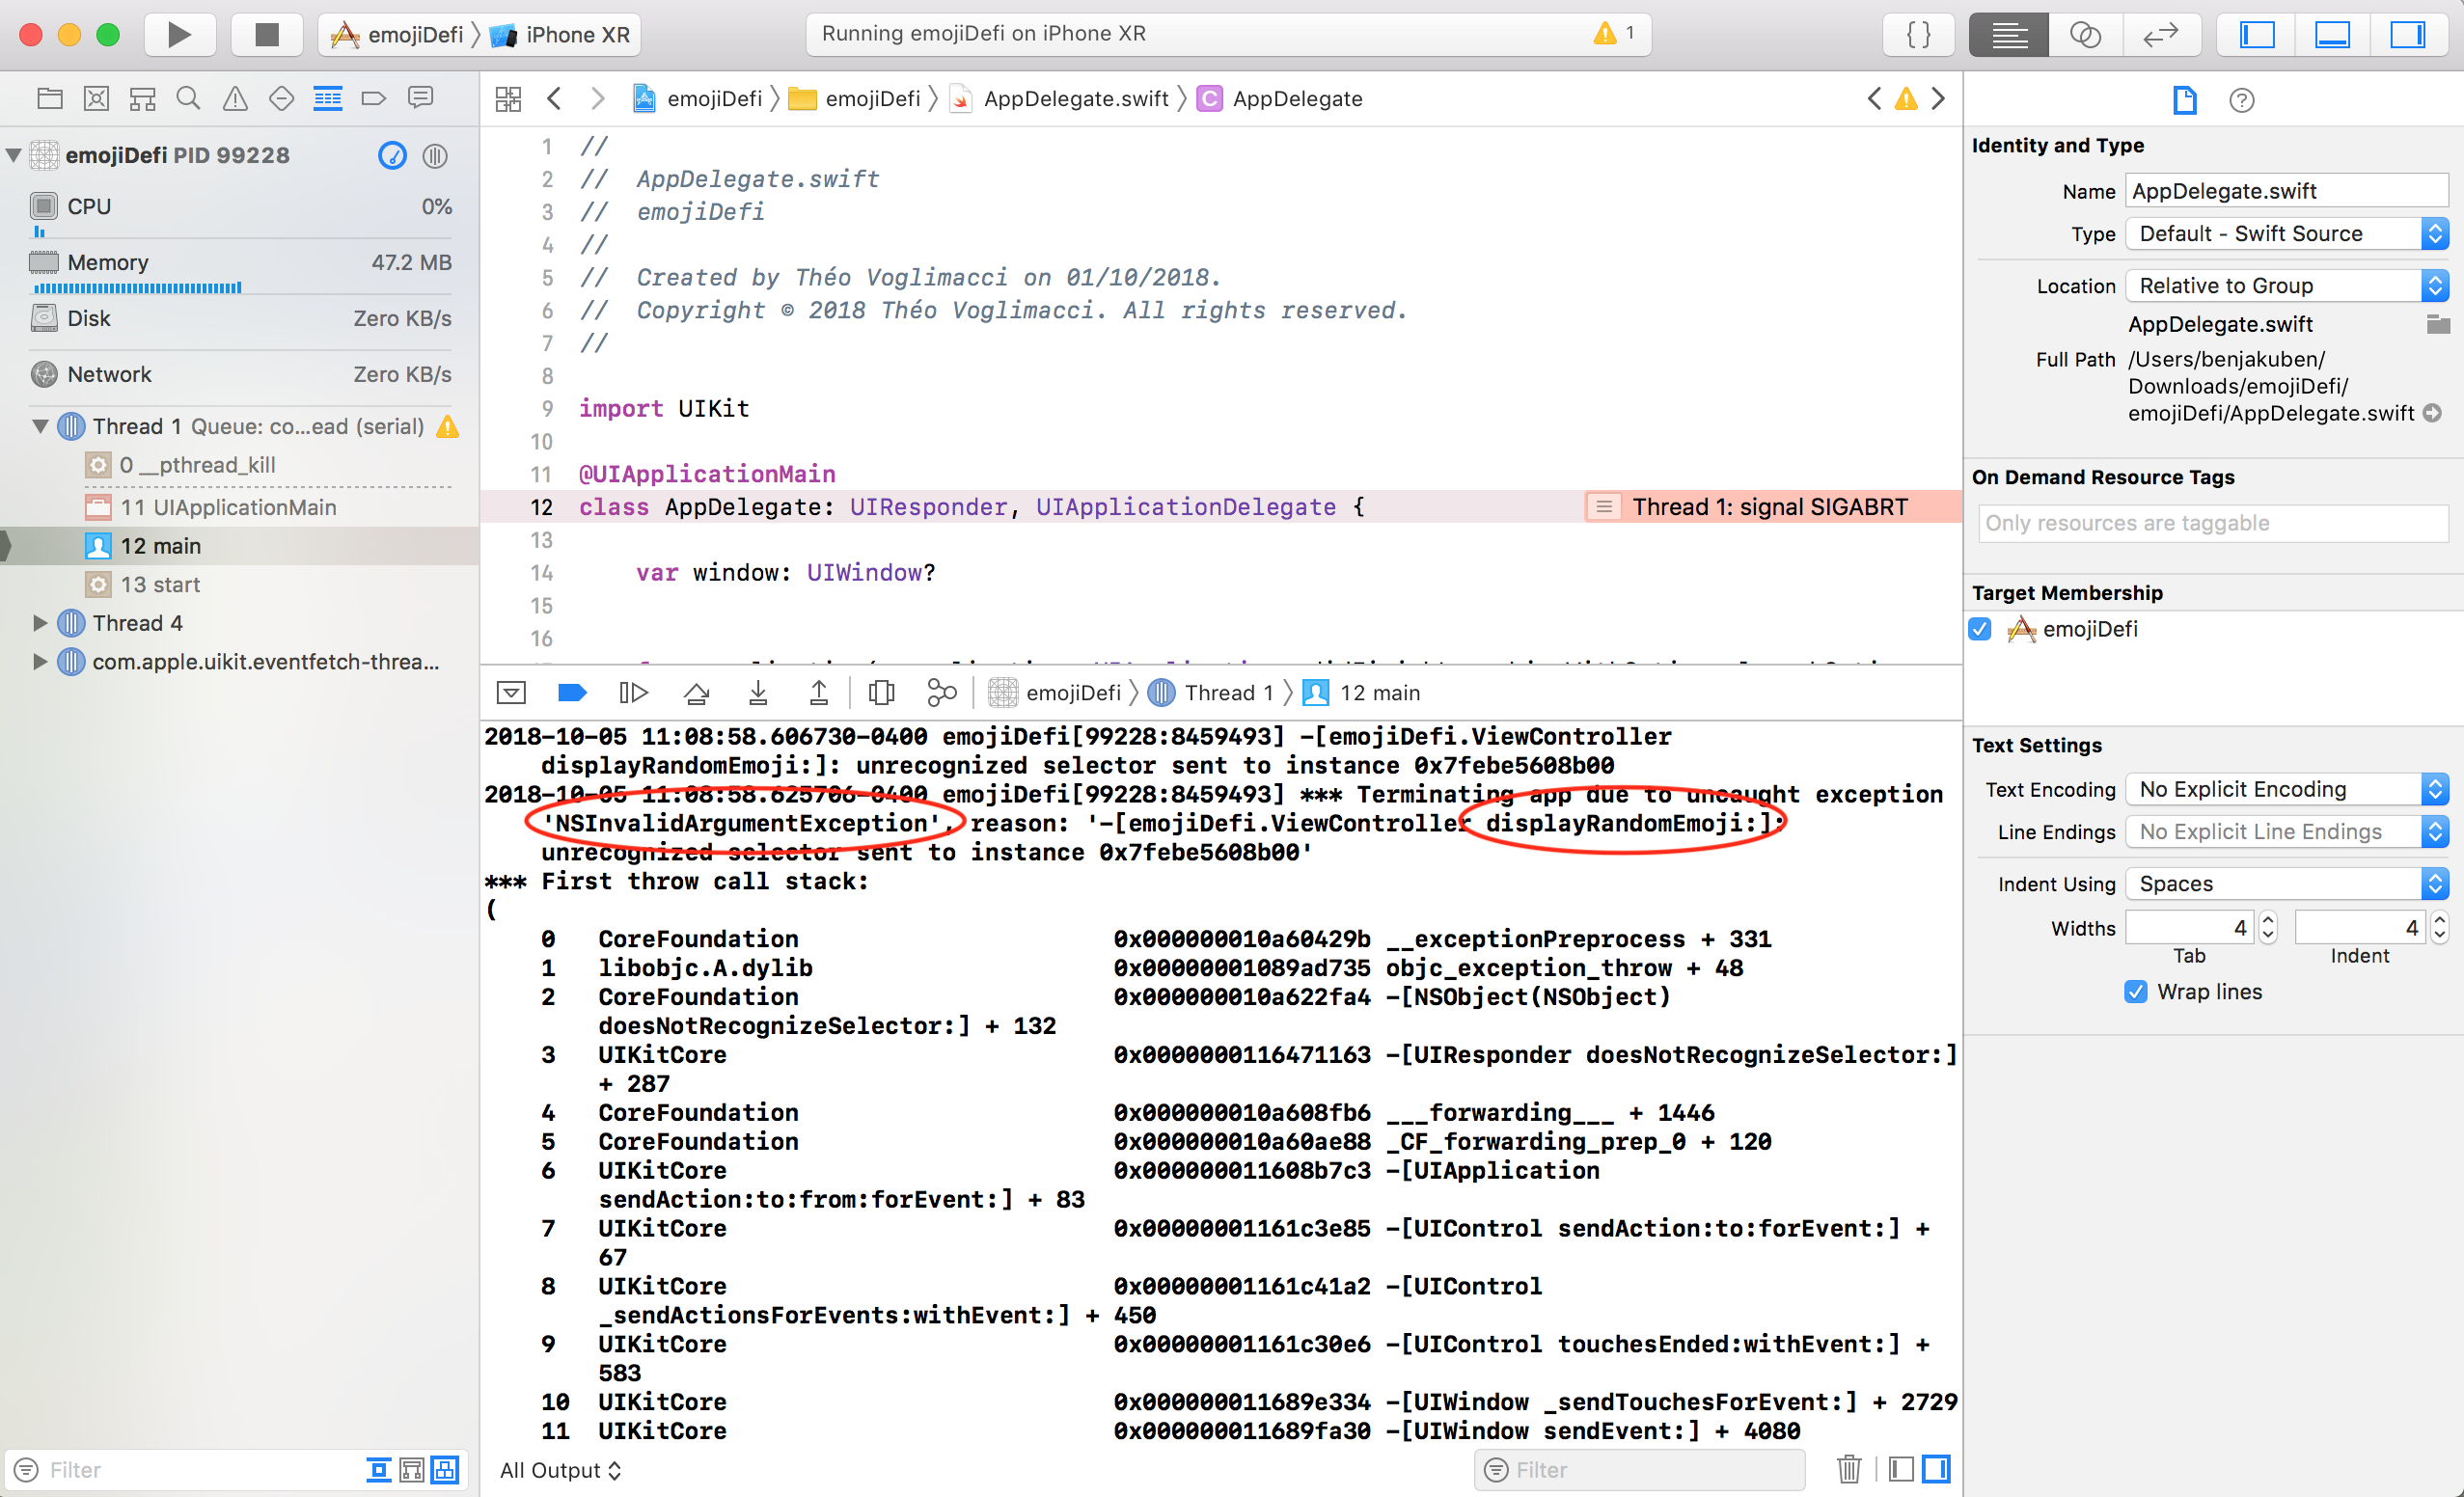Open the Project navigator tab
Viewport: 2464px width, 1497px height.
tap(50, 98)
